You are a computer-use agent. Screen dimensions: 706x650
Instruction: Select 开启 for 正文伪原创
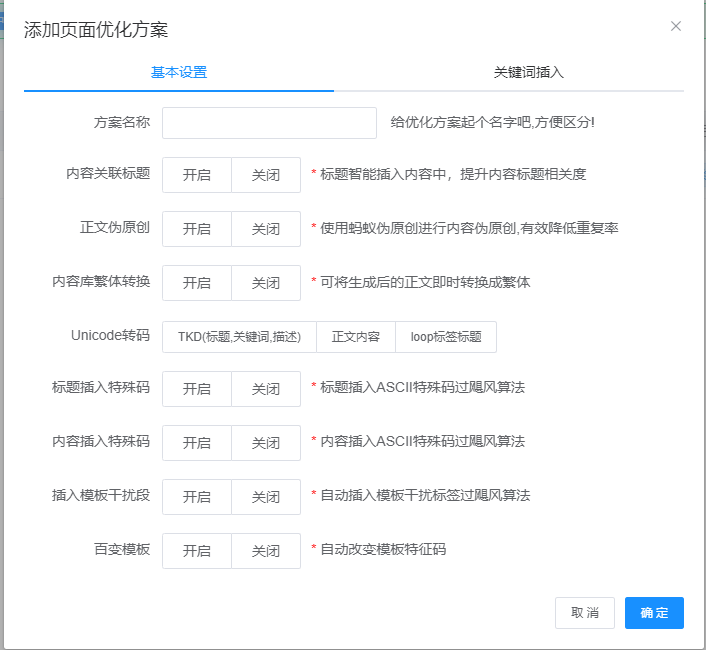pyautogui.click(x=197, y=229)
